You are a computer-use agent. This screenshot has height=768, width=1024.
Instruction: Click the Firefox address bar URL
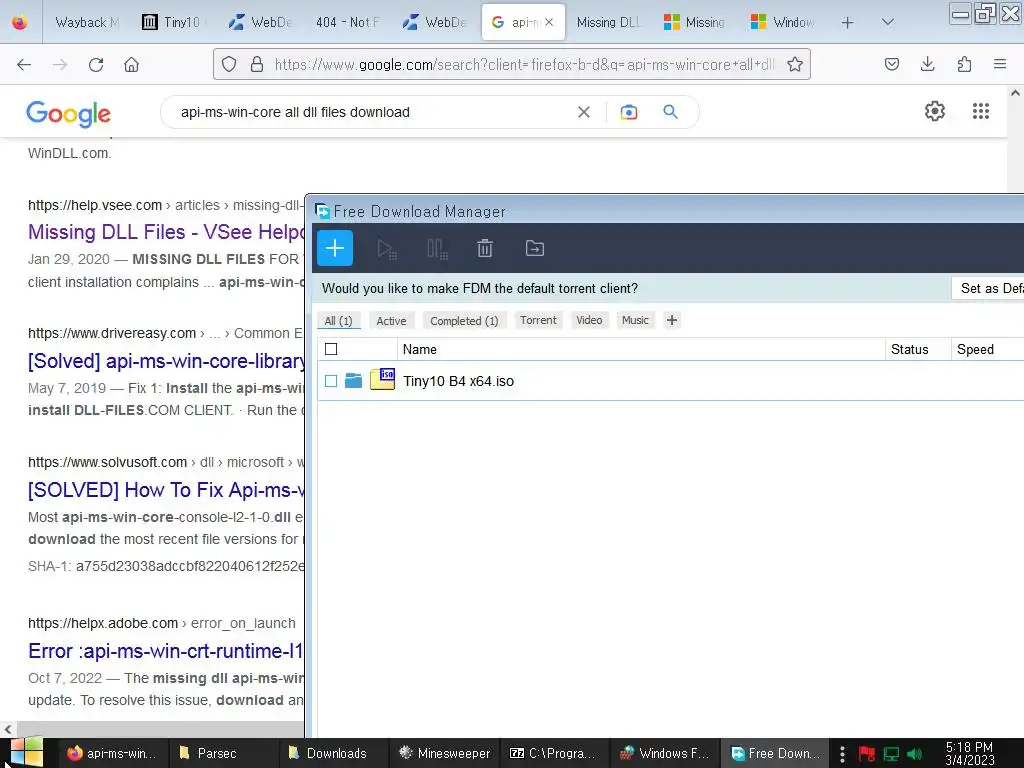524,64
